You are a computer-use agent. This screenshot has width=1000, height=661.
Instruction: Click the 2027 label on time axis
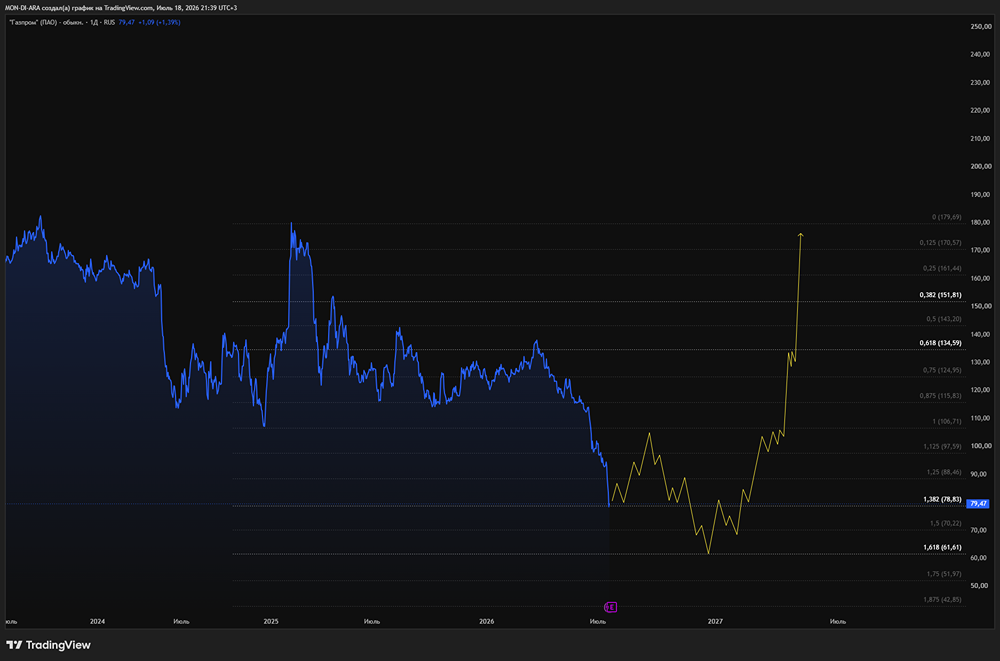715,621
